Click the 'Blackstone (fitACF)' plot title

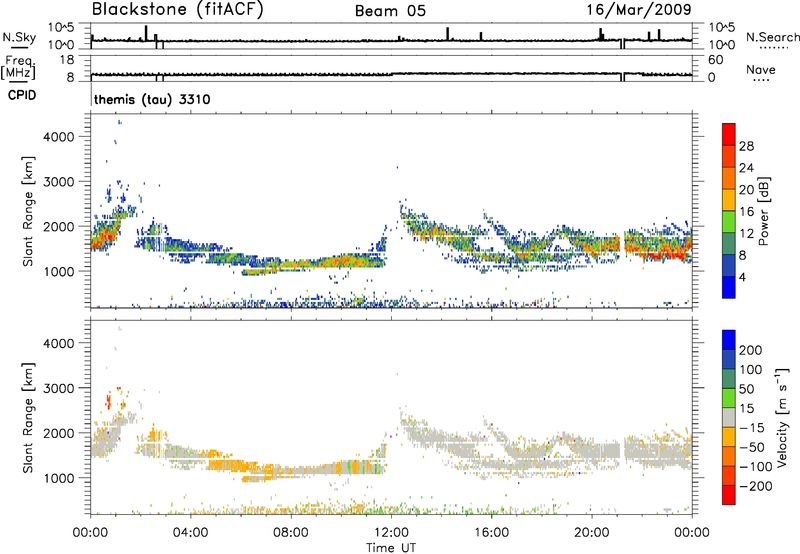(178, 10)
